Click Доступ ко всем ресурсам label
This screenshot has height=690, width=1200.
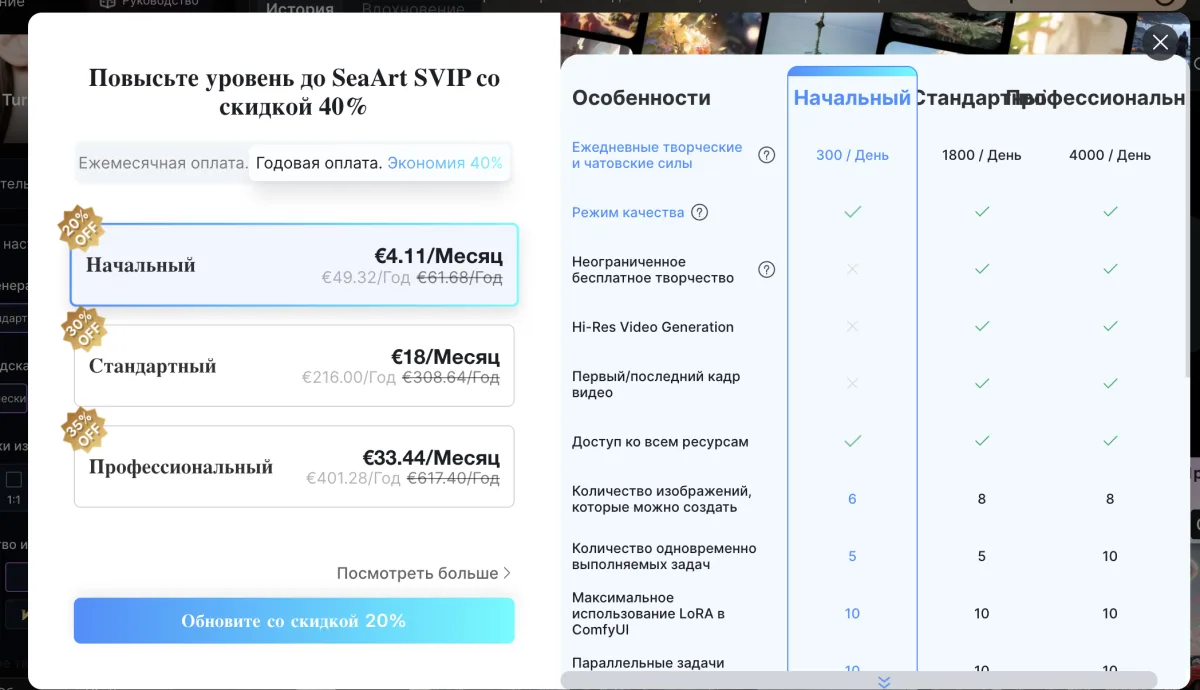660,442
